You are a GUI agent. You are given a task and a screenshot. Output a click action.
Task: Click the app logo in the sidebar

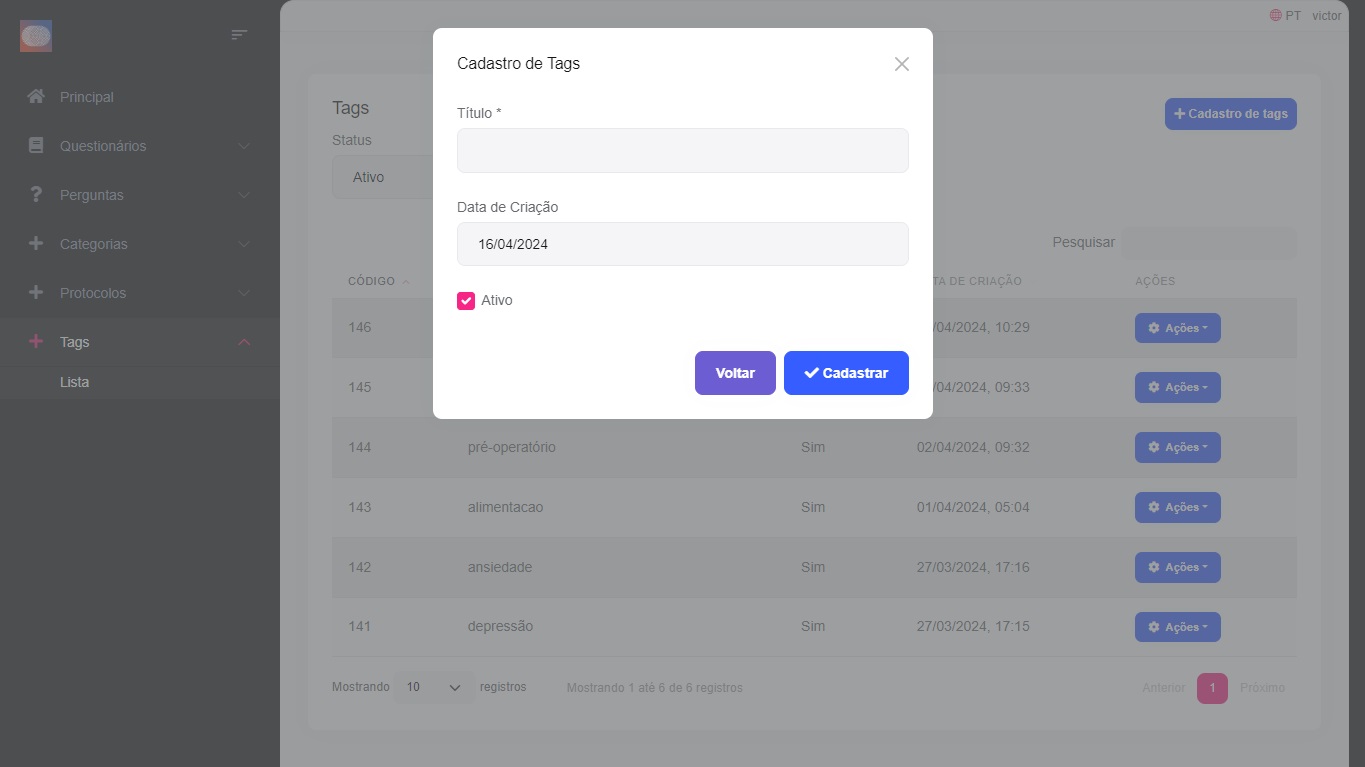coord(36,36)
